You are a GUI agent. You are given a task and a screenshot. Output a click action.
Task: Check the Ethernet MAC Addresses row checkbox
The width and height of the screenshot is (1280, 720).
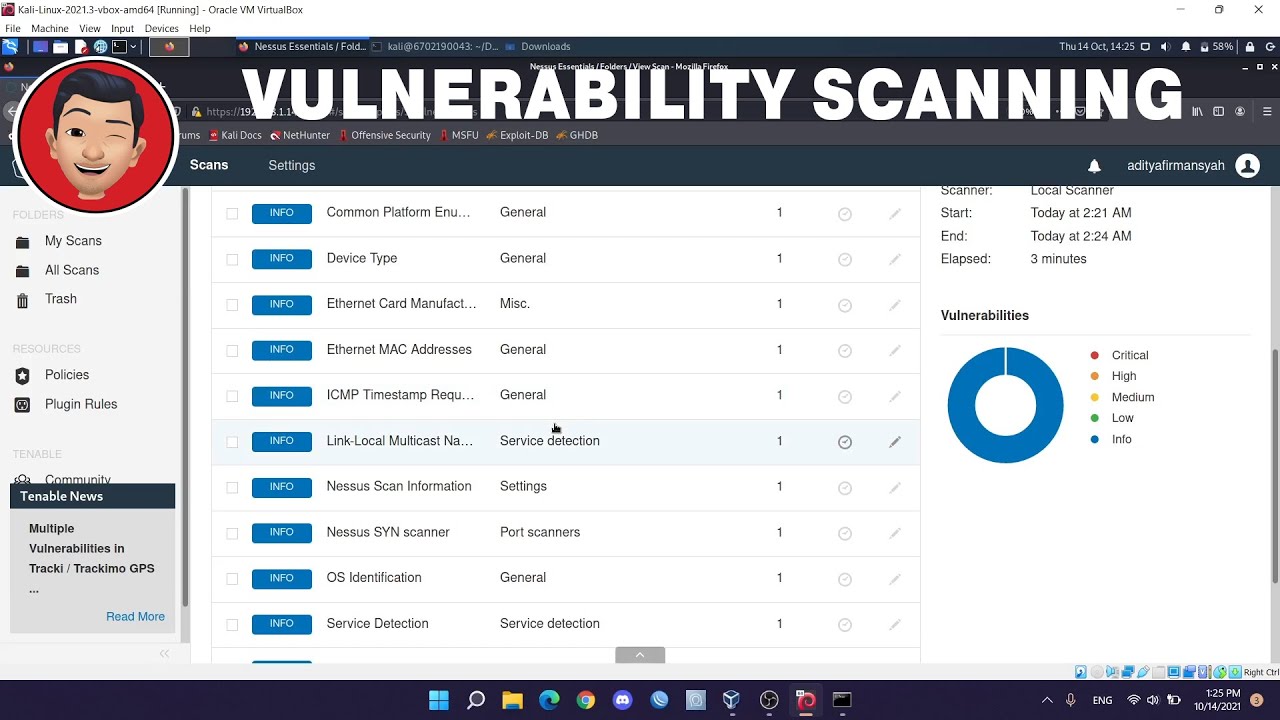click(x=232, y=350)
